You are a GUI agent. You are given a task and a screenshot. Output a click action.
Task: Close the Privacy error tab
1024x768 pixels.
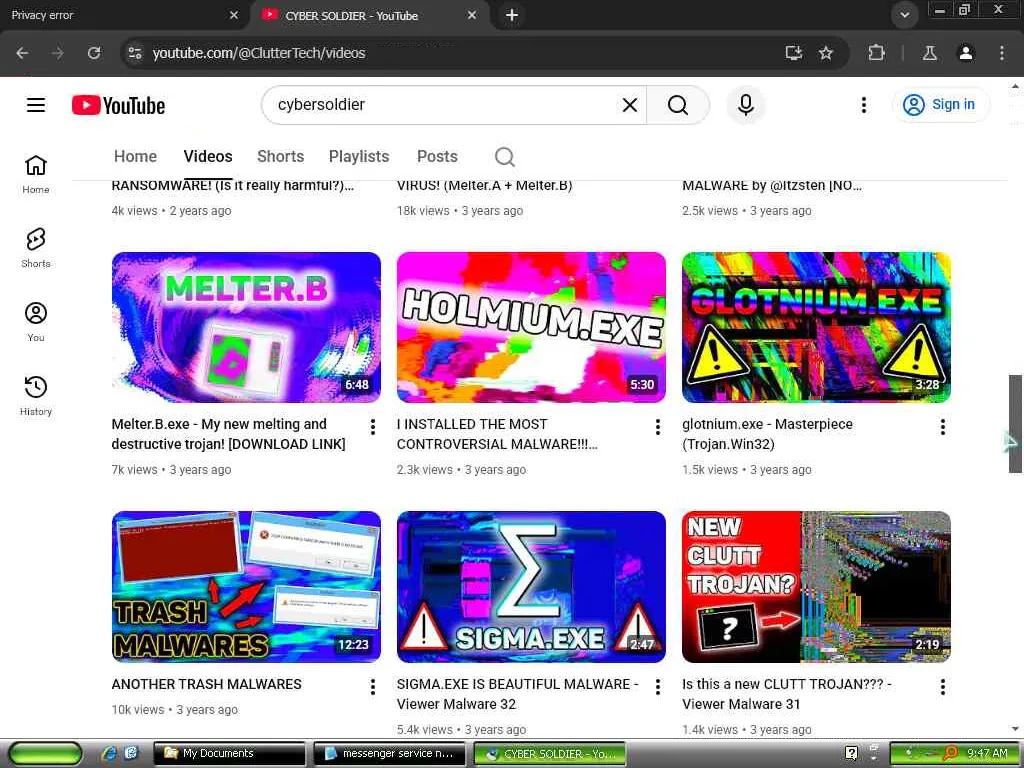(234, 14)
